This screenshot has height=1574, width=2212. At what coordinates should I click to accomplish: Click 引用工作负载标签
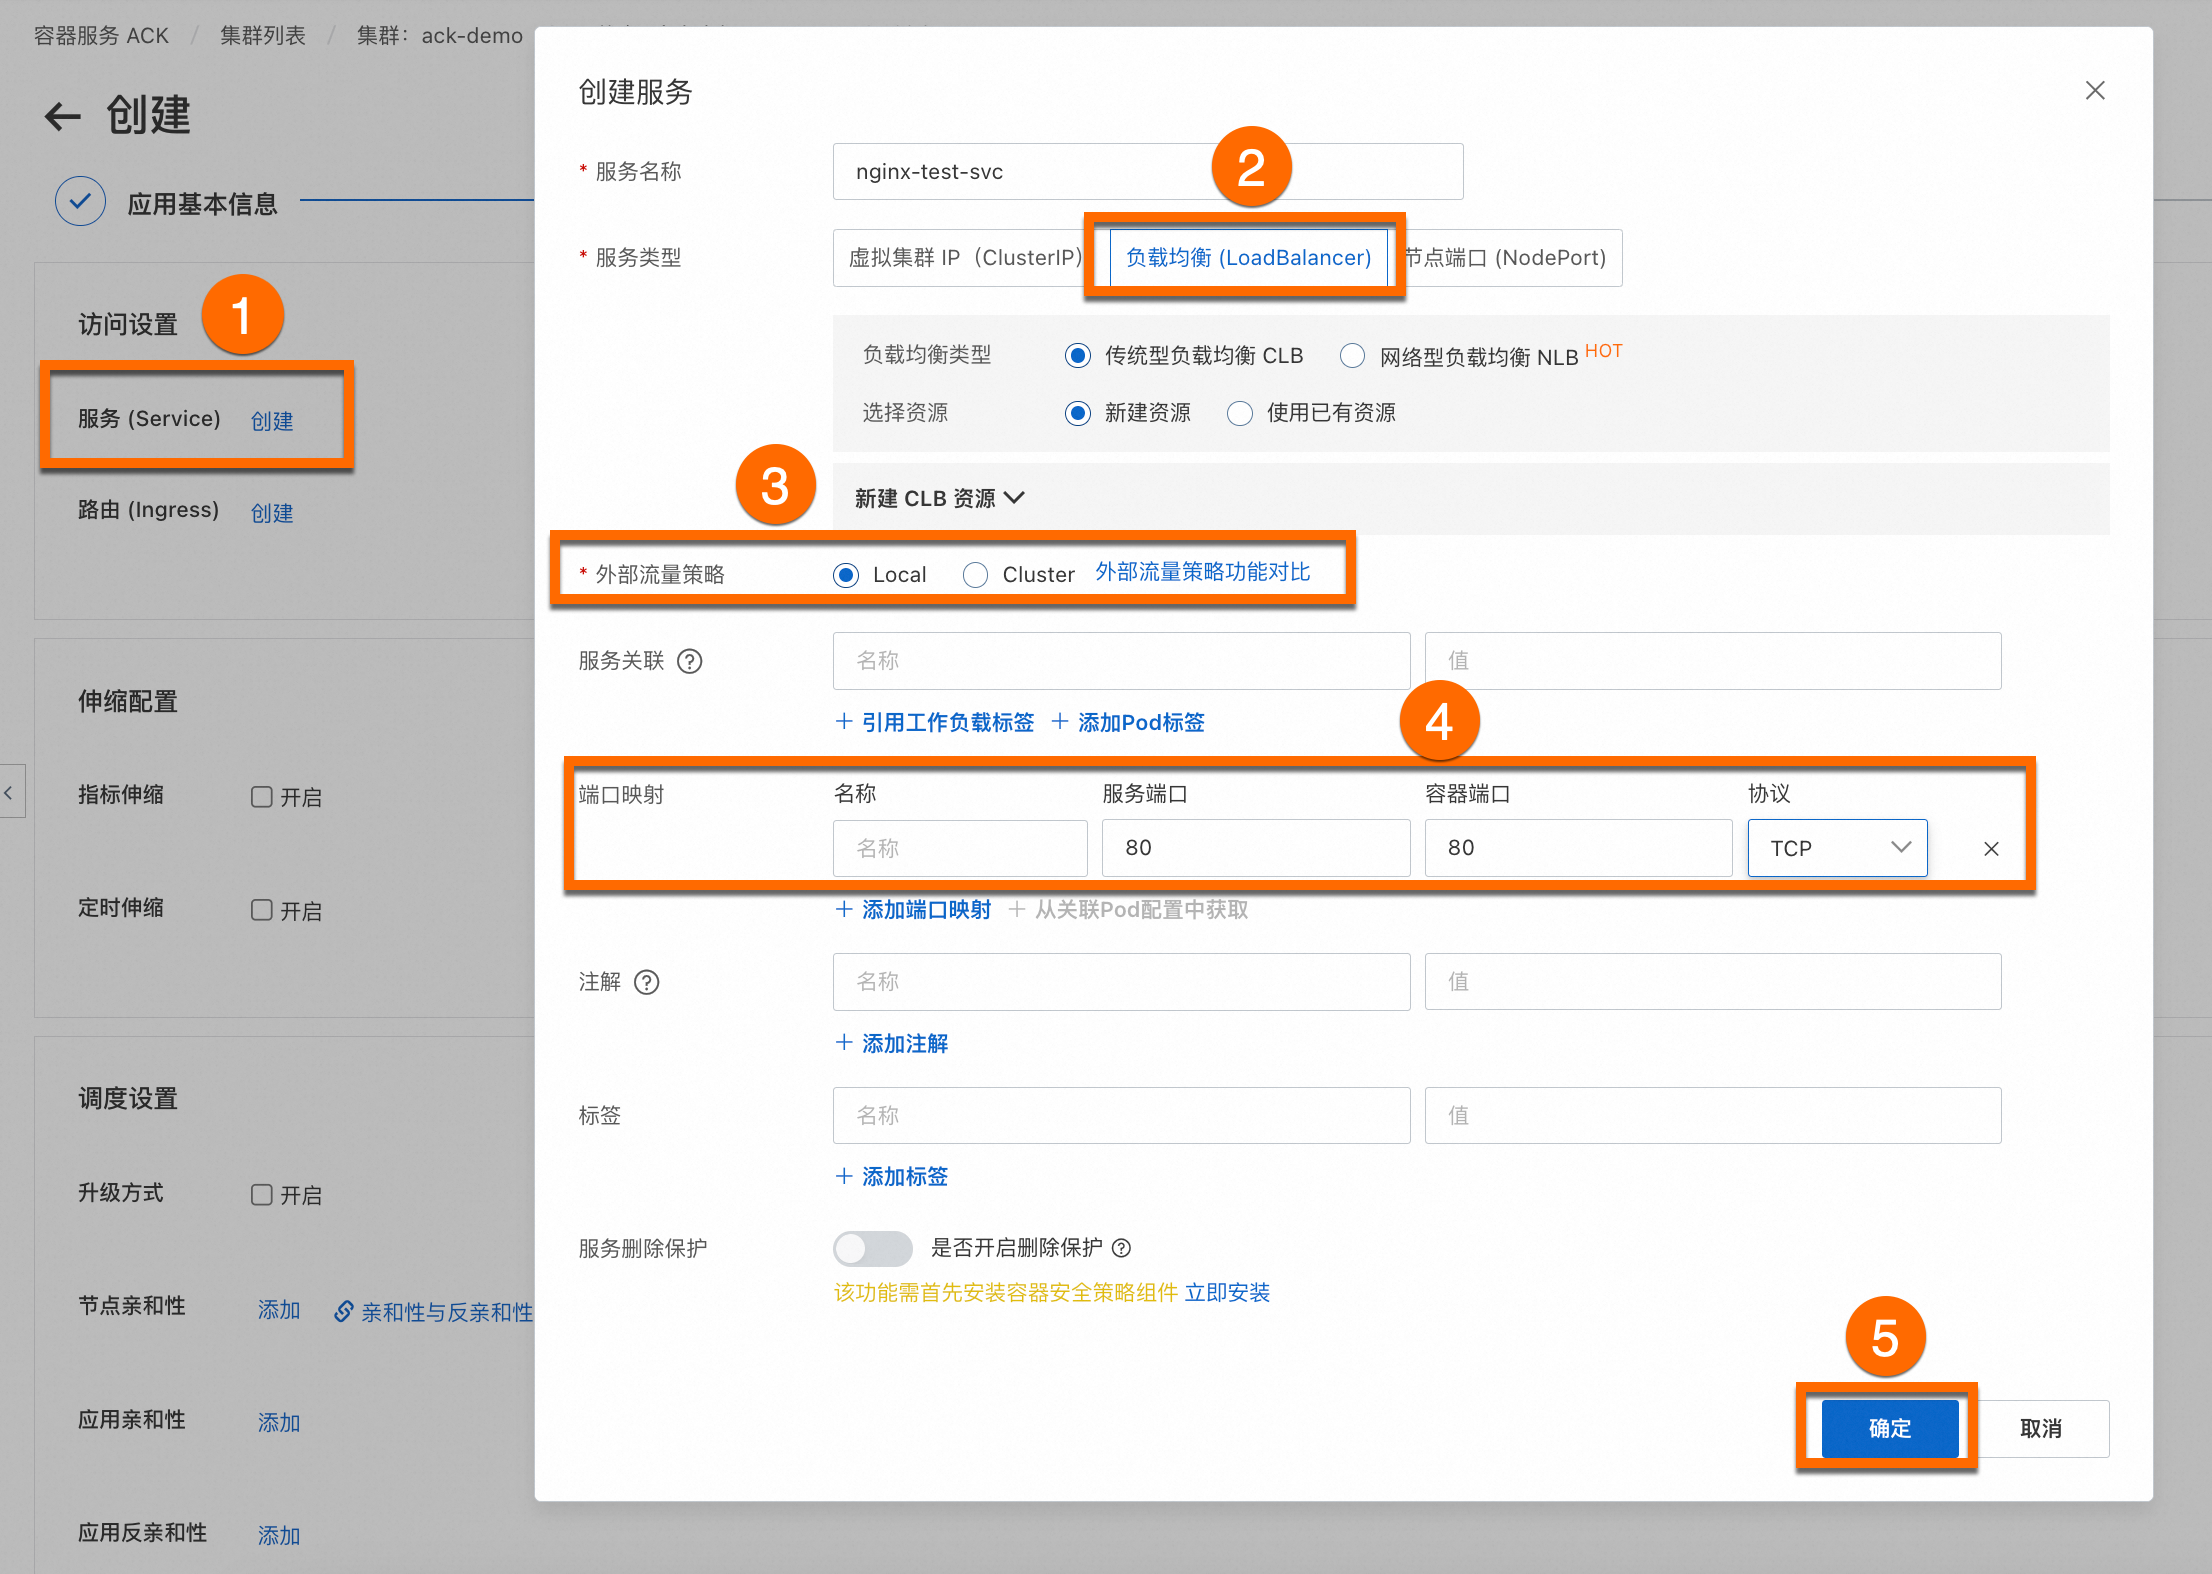tap(935, 722)
